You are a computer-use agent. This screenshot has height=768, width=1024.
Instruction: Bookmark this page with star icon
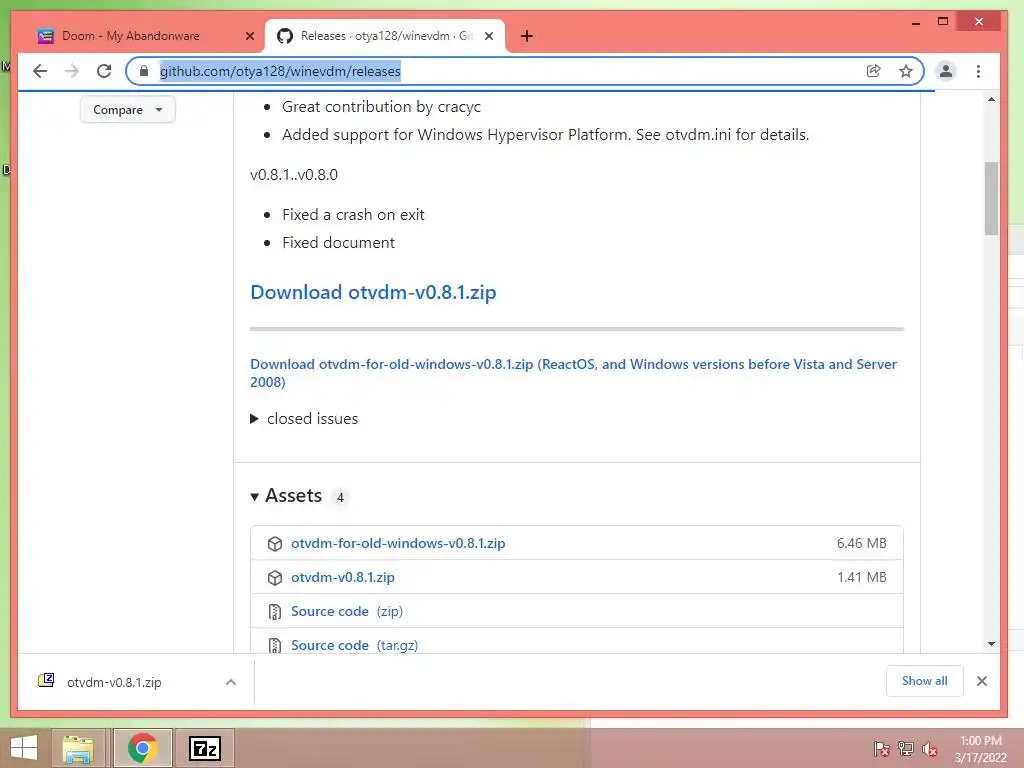906,71
